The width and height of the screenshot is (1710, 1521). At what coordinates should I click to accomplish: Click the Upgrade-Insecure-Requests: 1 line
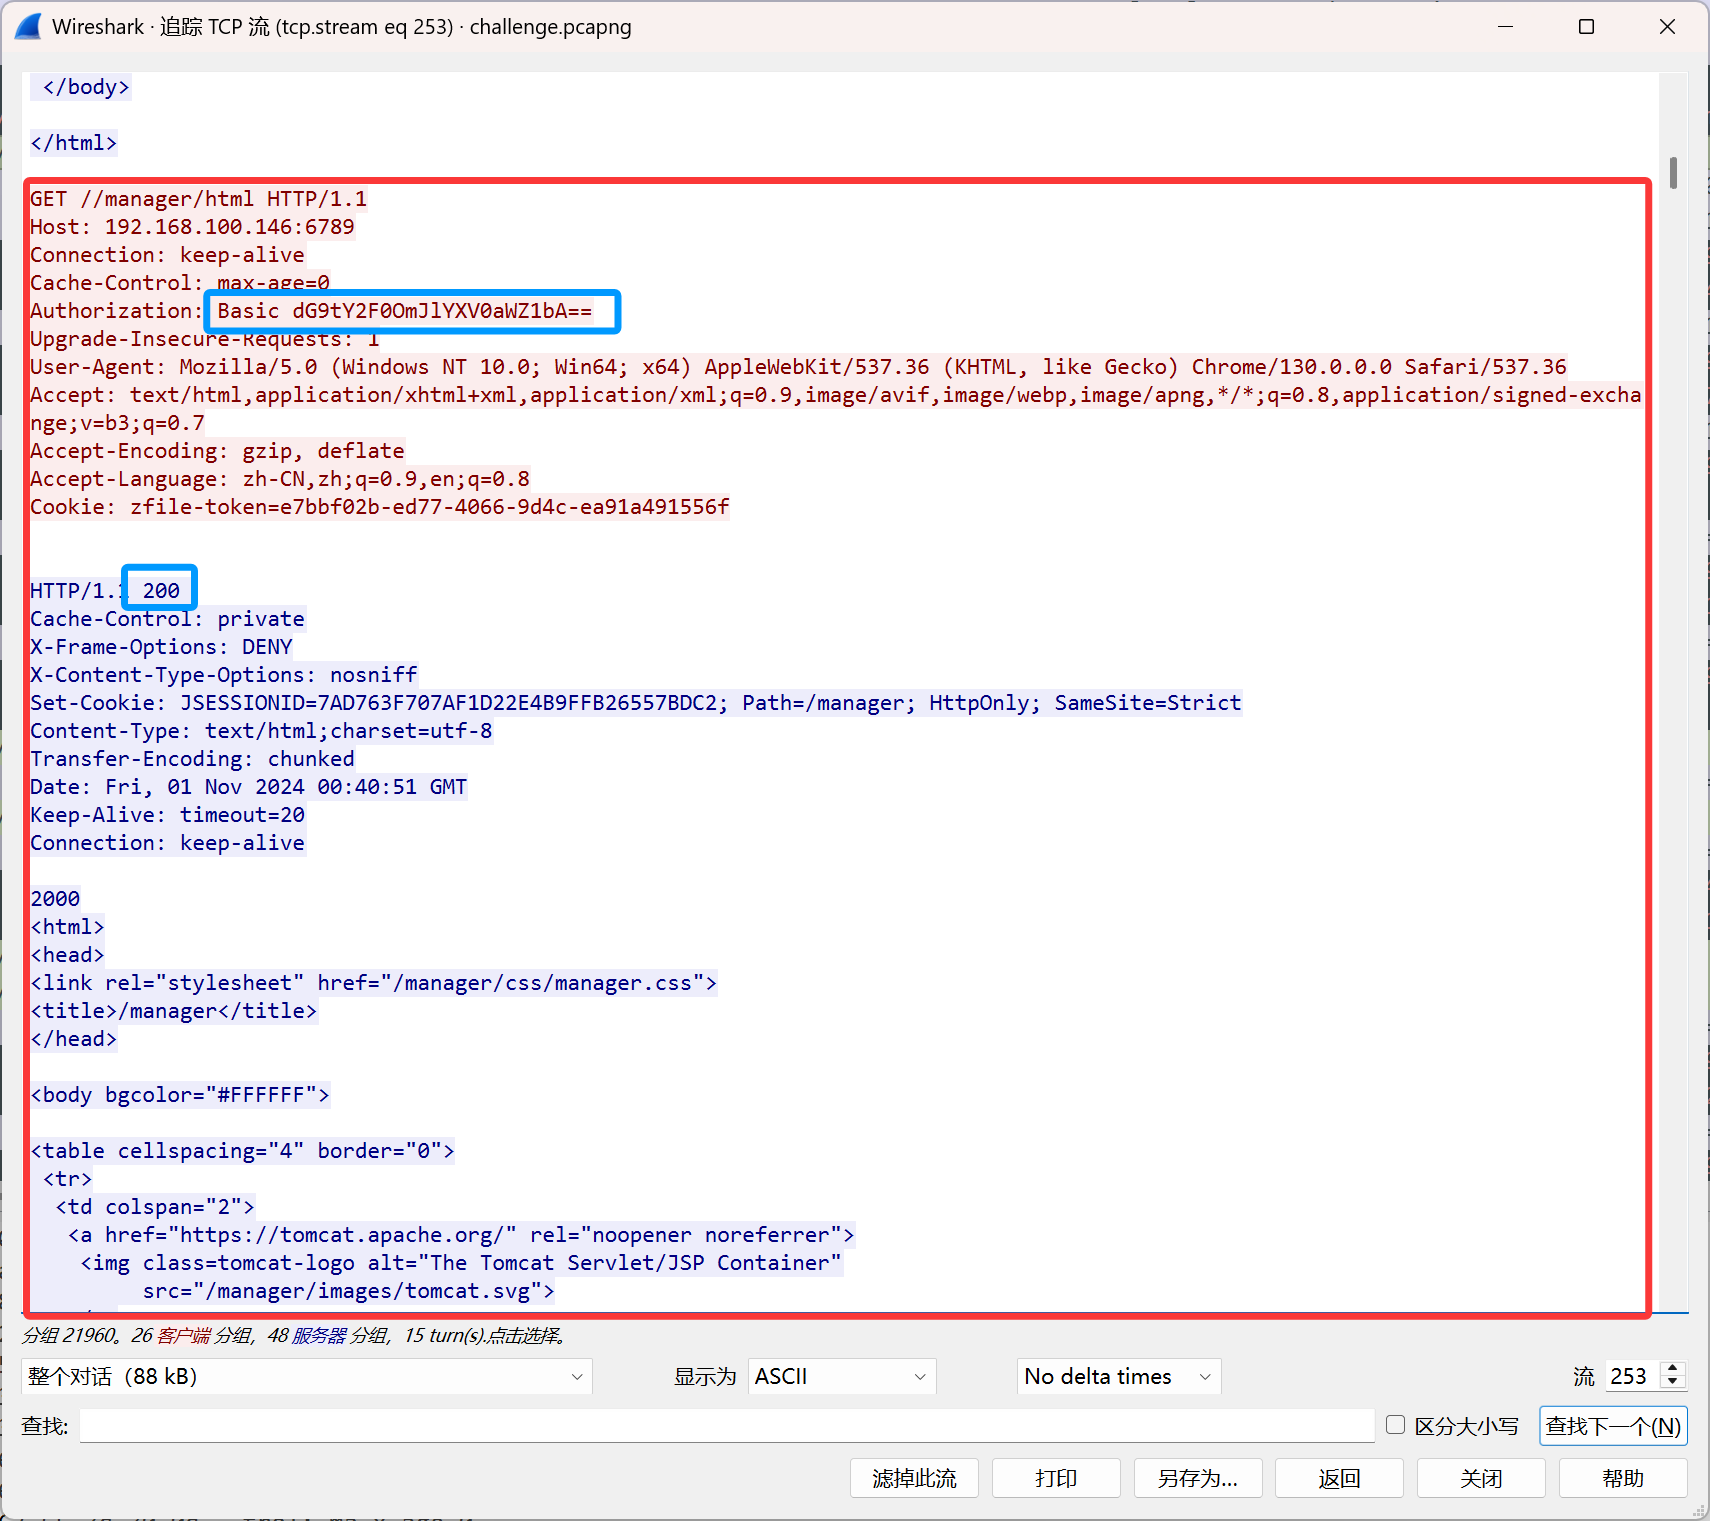click(x=205, y=339)
